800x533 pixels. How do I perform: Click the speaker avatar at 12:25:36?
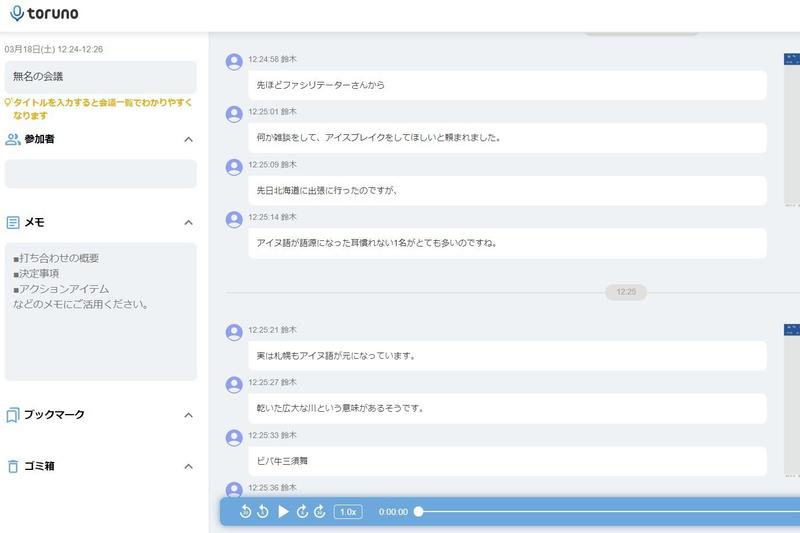tap(234, 490)
